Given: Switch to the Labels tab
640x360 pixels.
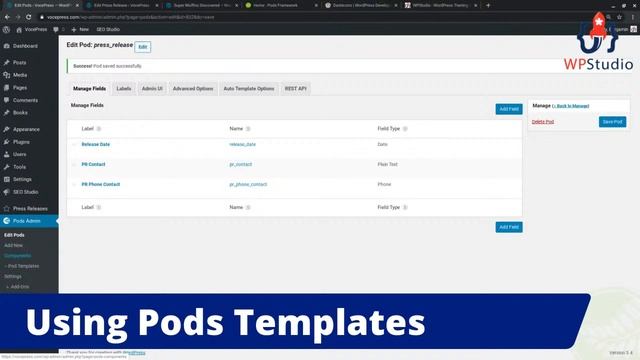Looking at the screenshot, I should click(124, 89).
